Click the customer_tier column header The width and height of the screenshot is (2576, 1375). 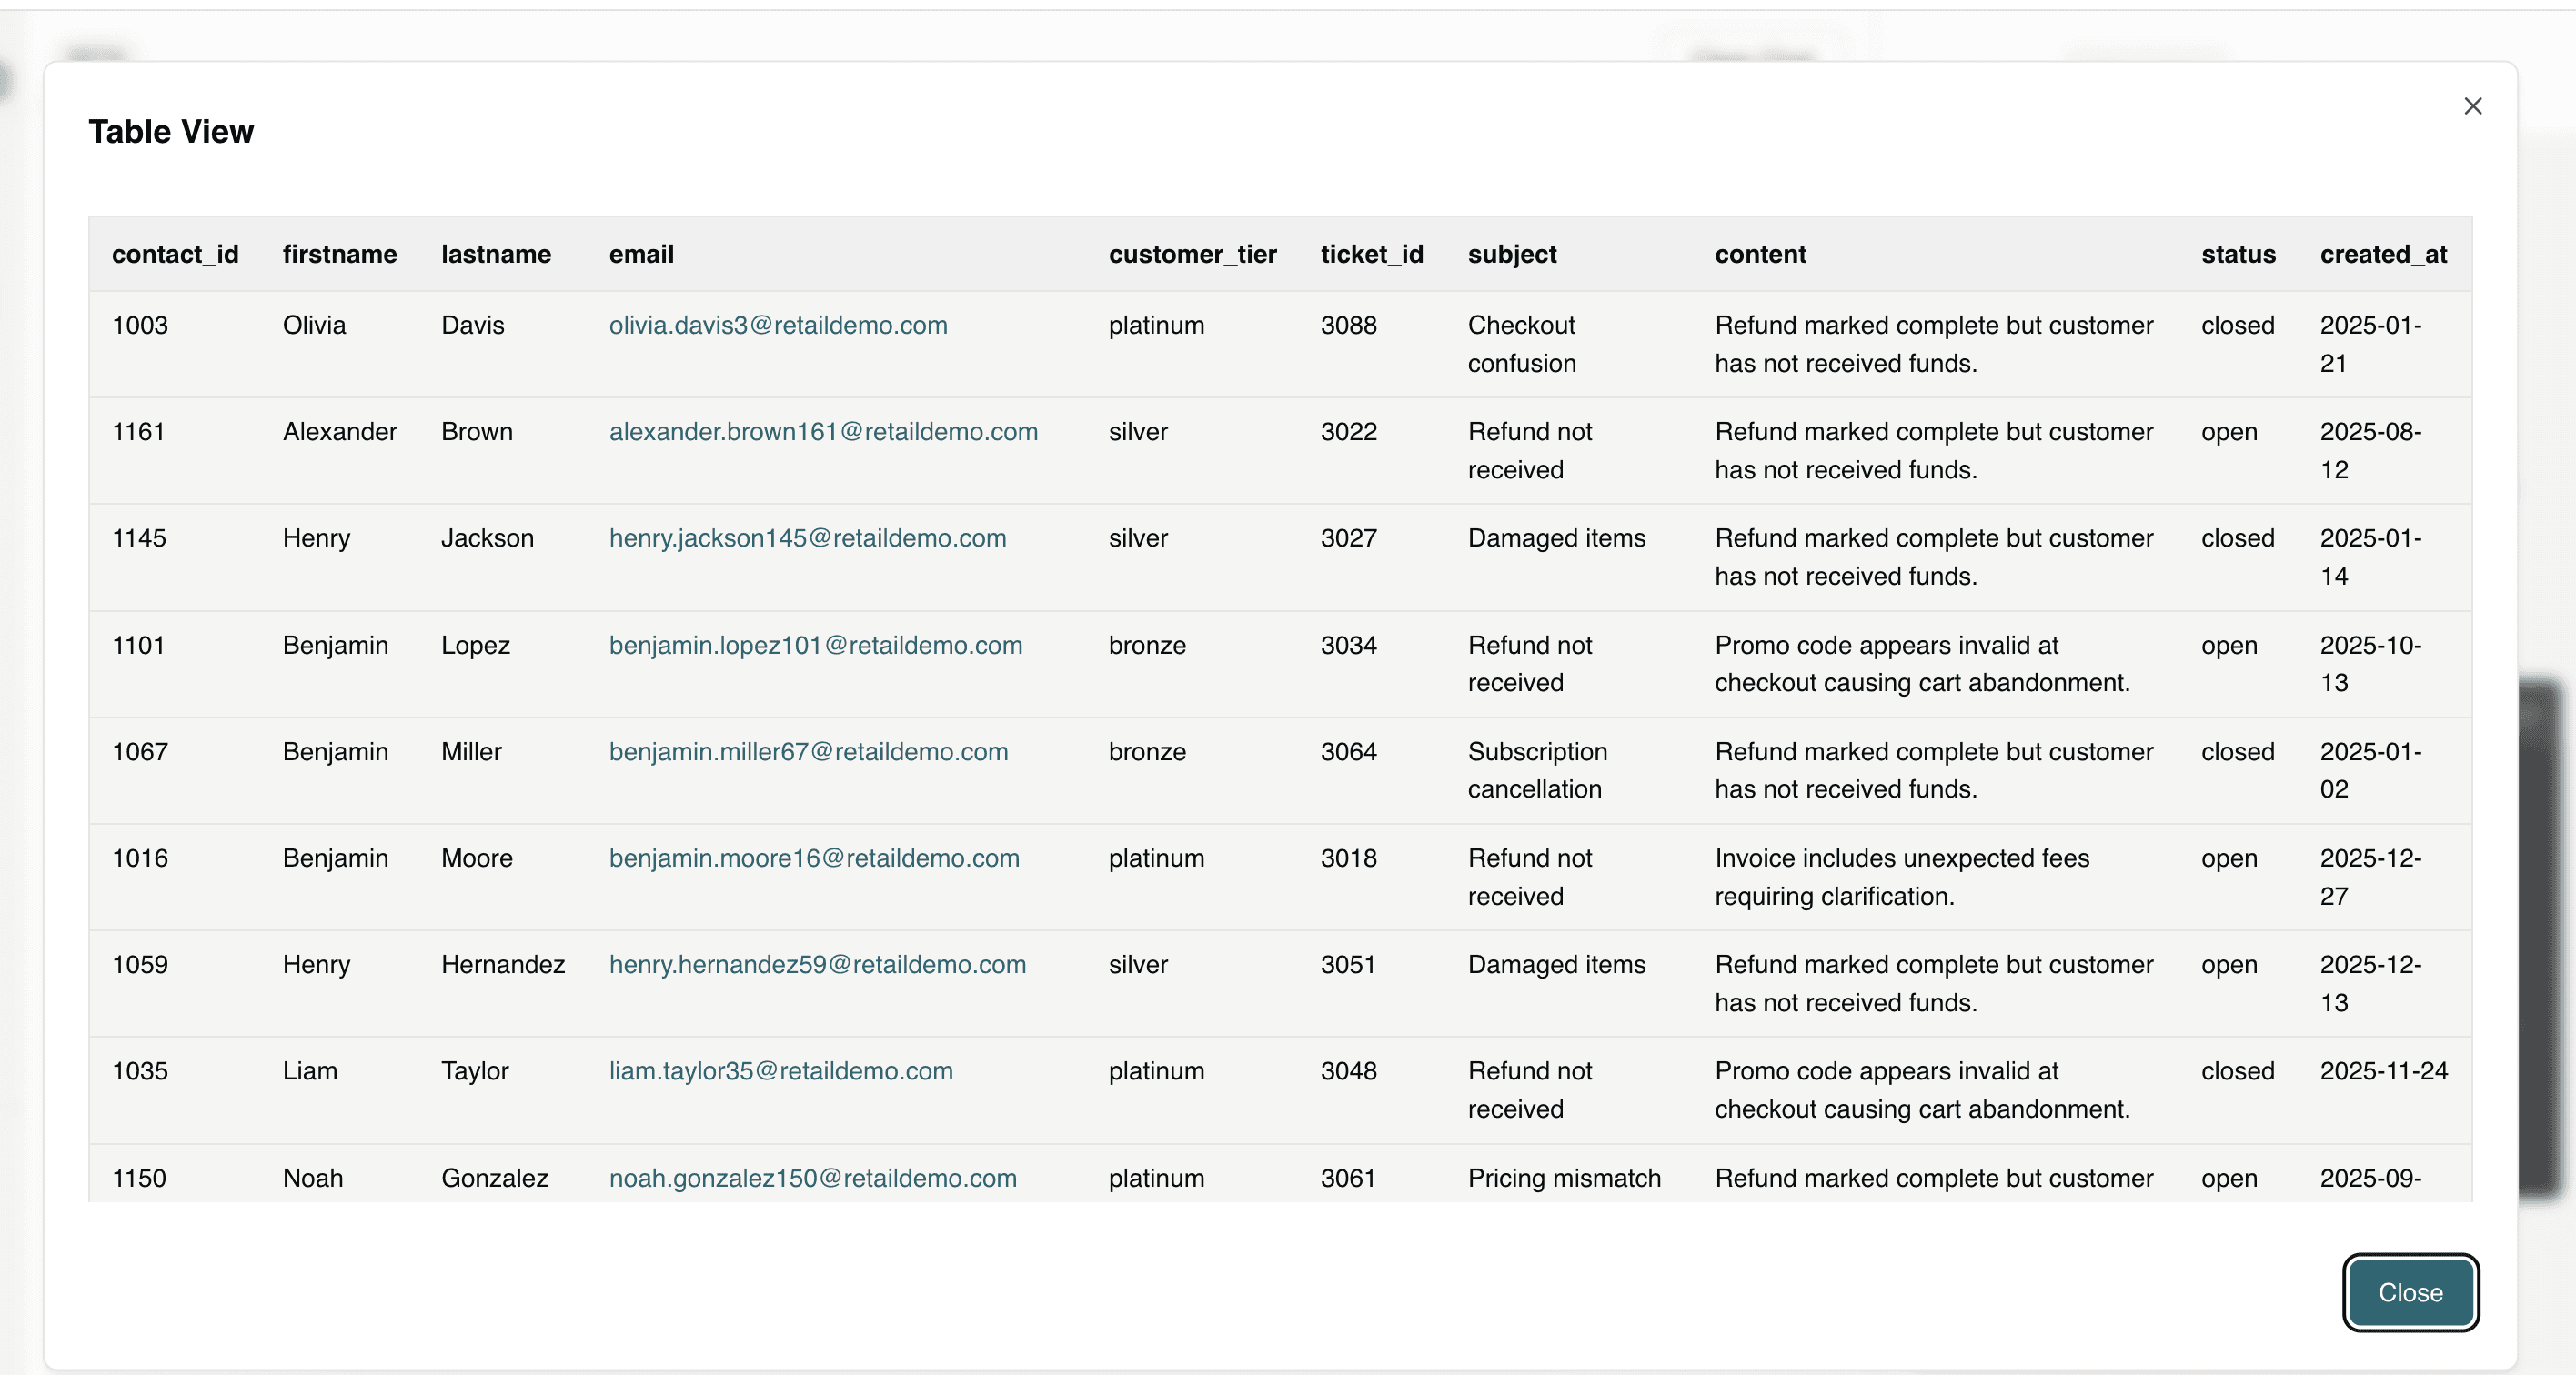point(1191,254)
